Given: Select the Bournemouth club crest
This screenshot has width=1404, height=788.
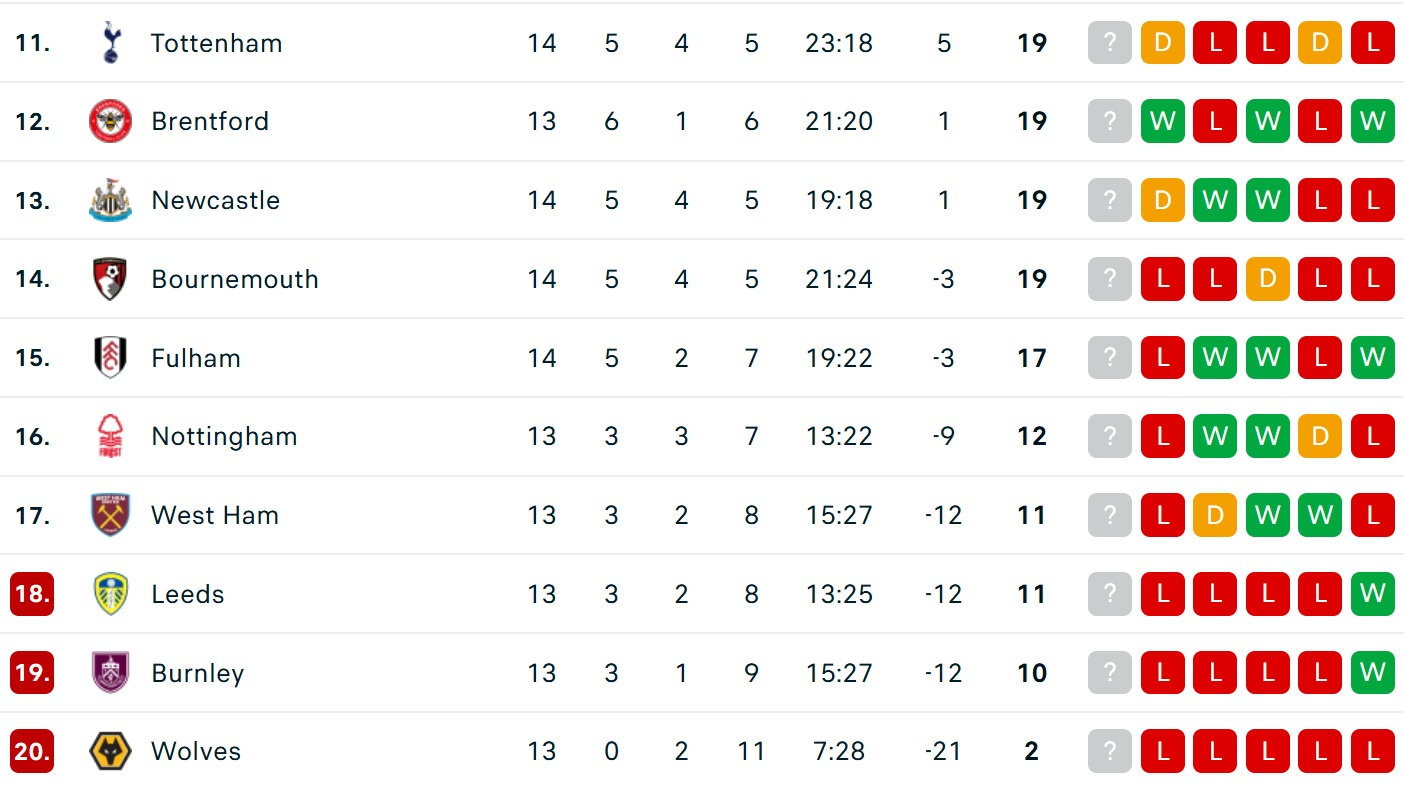Looking at the screenshot, I should click(x=110, y=279).
